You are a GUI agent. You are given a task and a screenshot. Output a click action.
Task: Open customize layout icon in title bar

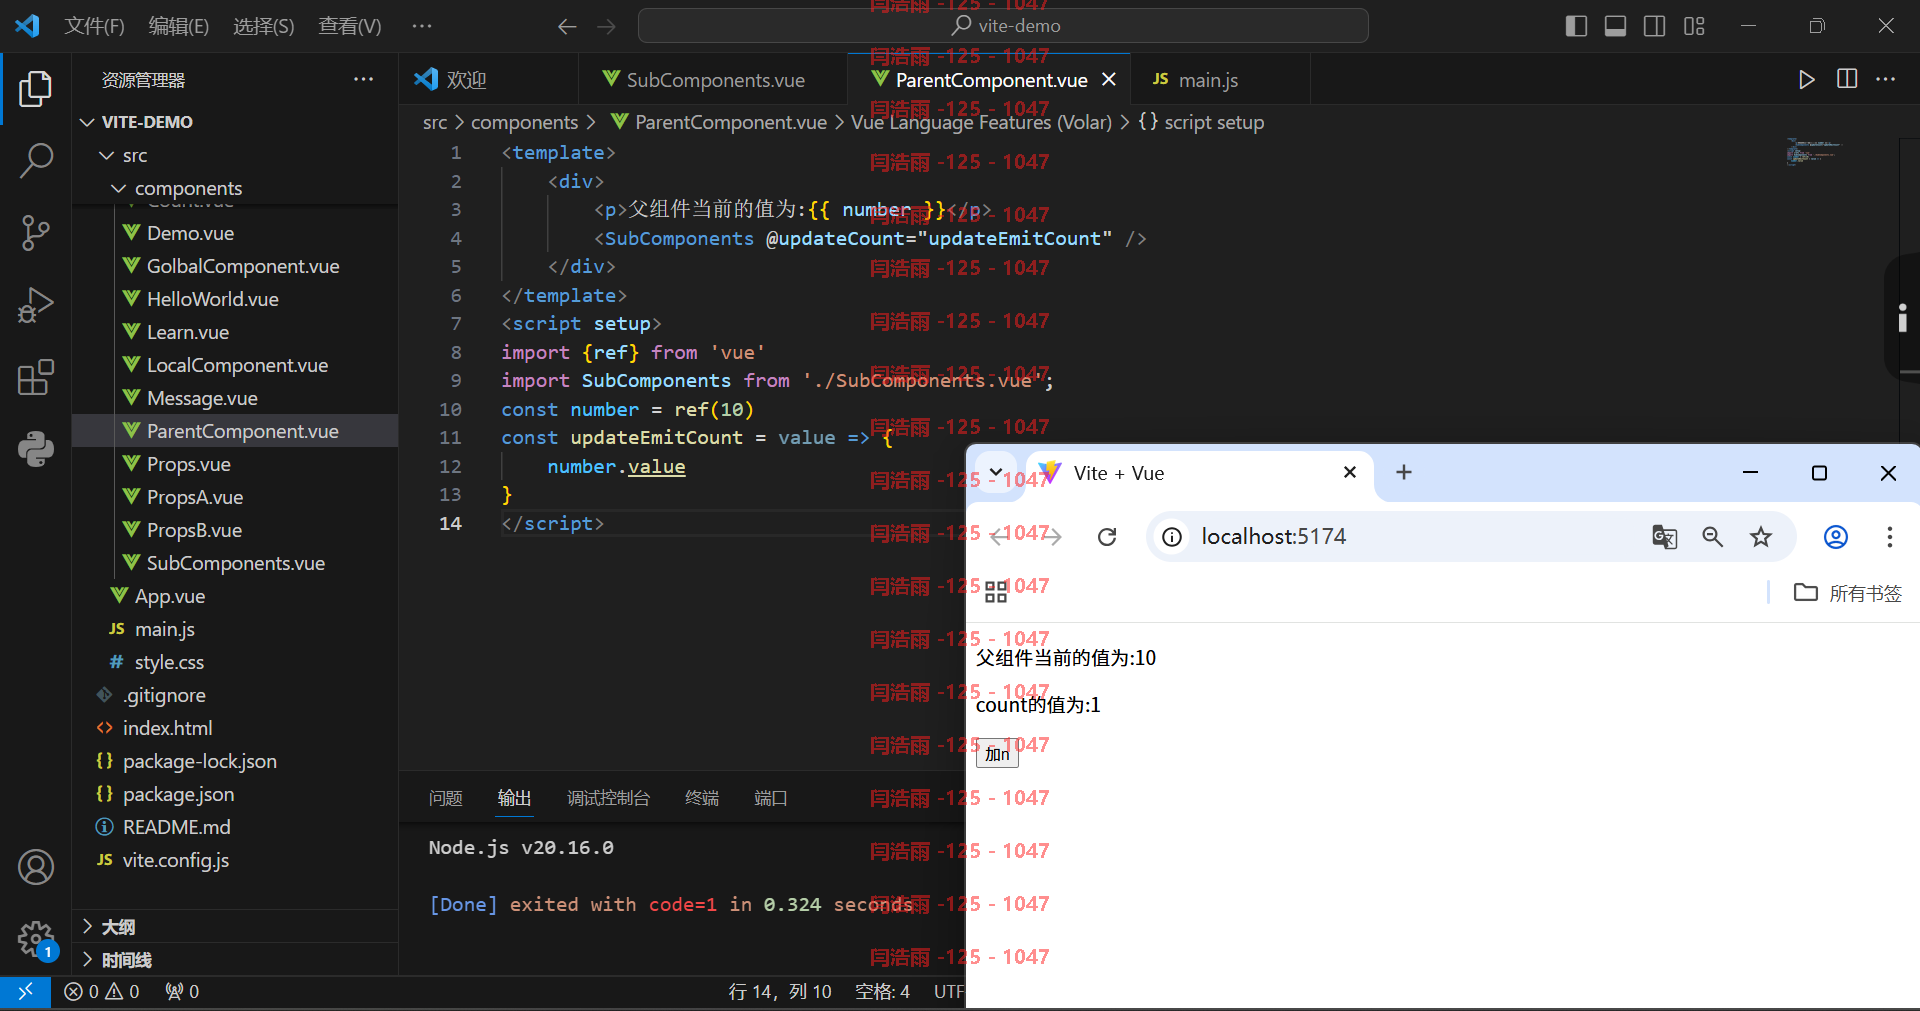click(x=1694, y=26)
